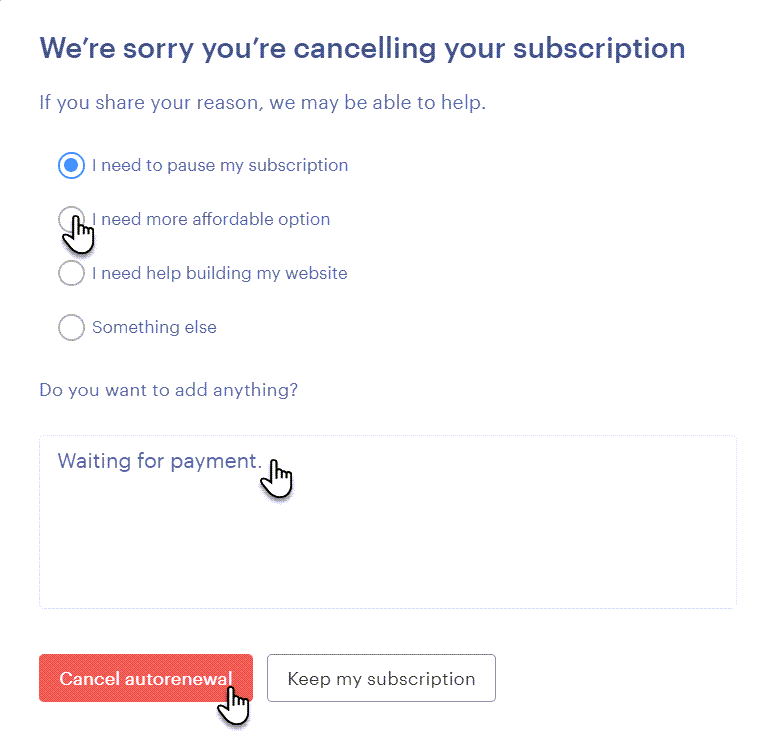The height and width of the screenshot is (732, 777).
Task: Pick the 'Something else' radio button
Action: [71, 327]
